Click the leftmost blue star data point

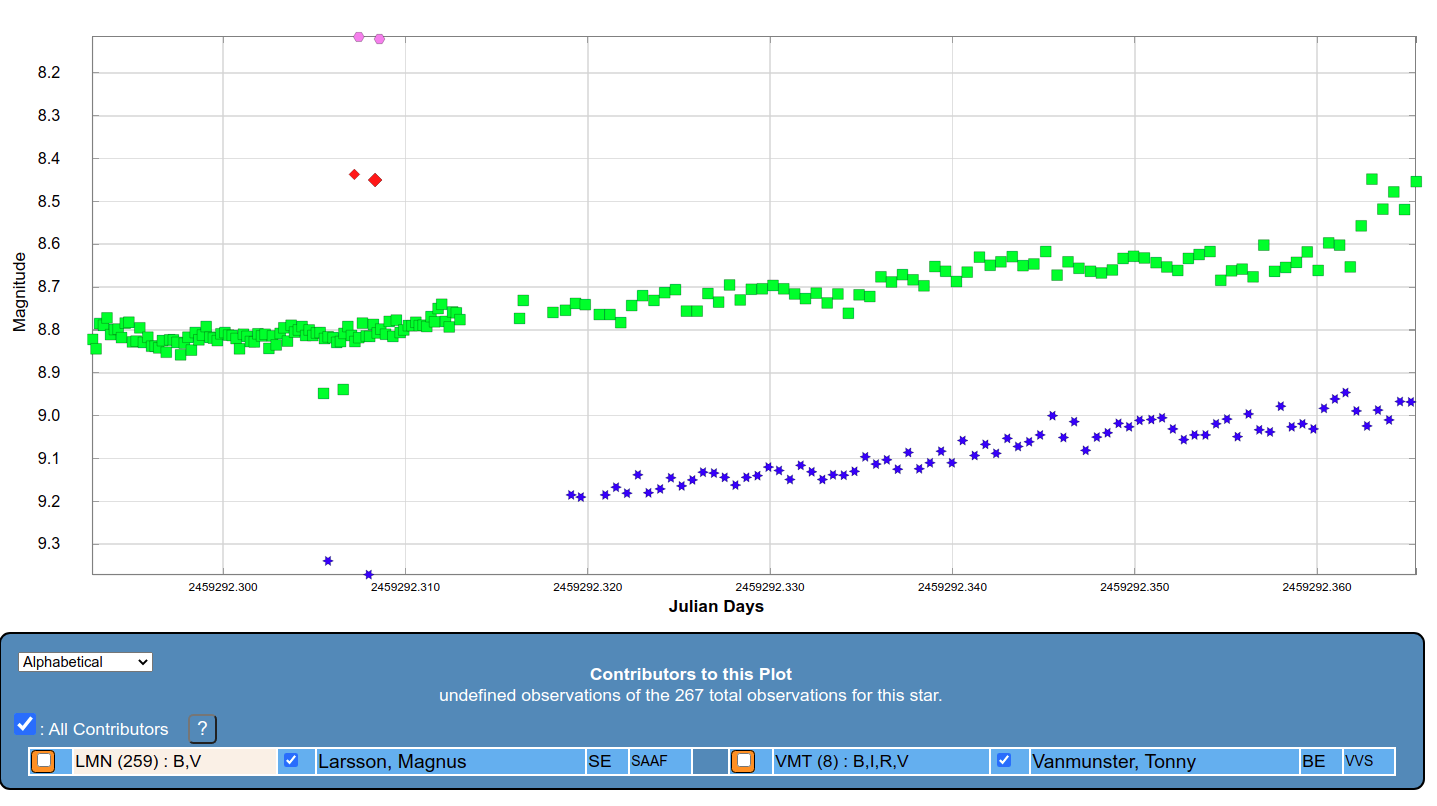point(328,561)
